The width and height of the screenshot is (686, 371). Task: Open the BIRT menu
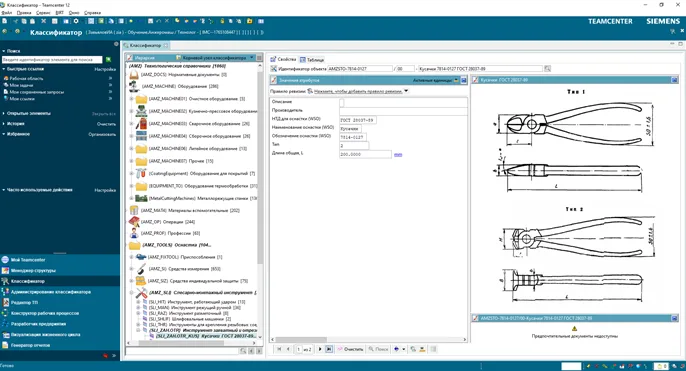click(60, 13)
